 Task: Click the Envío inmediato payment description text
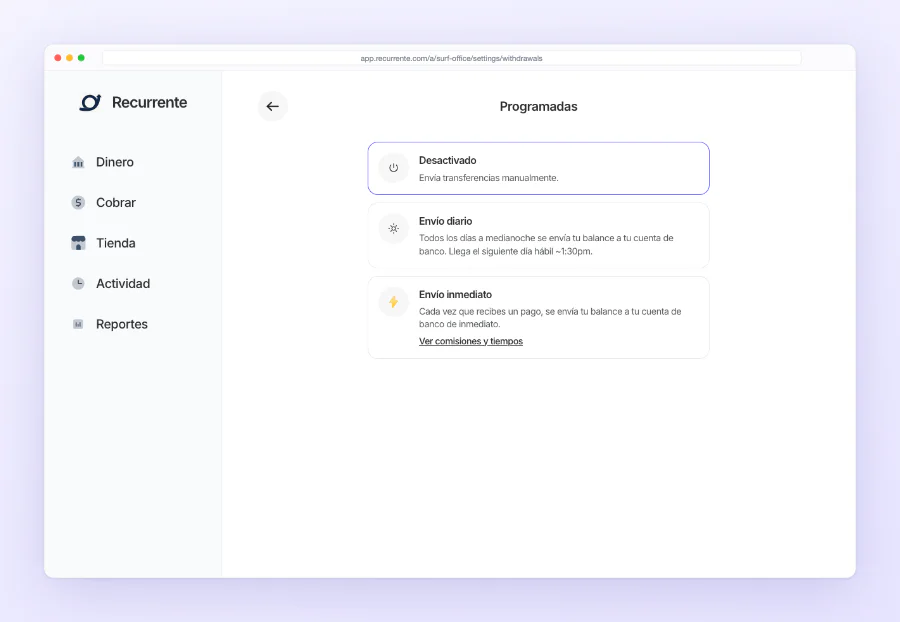(550, 318)
